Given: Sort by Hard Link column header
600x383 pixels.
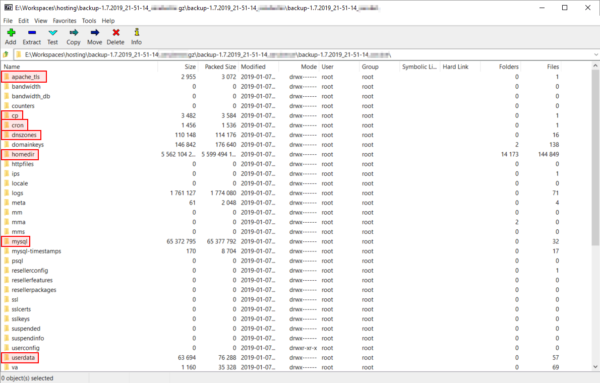Looking at the screenshot, I should click(x=455, y=67).
